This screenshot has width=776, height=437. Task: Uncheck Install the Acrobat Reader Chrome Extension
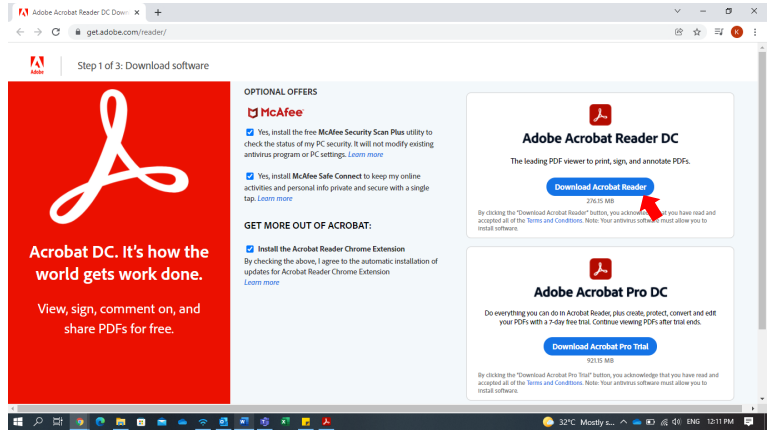pyautogui.click(x=249, y=249)
